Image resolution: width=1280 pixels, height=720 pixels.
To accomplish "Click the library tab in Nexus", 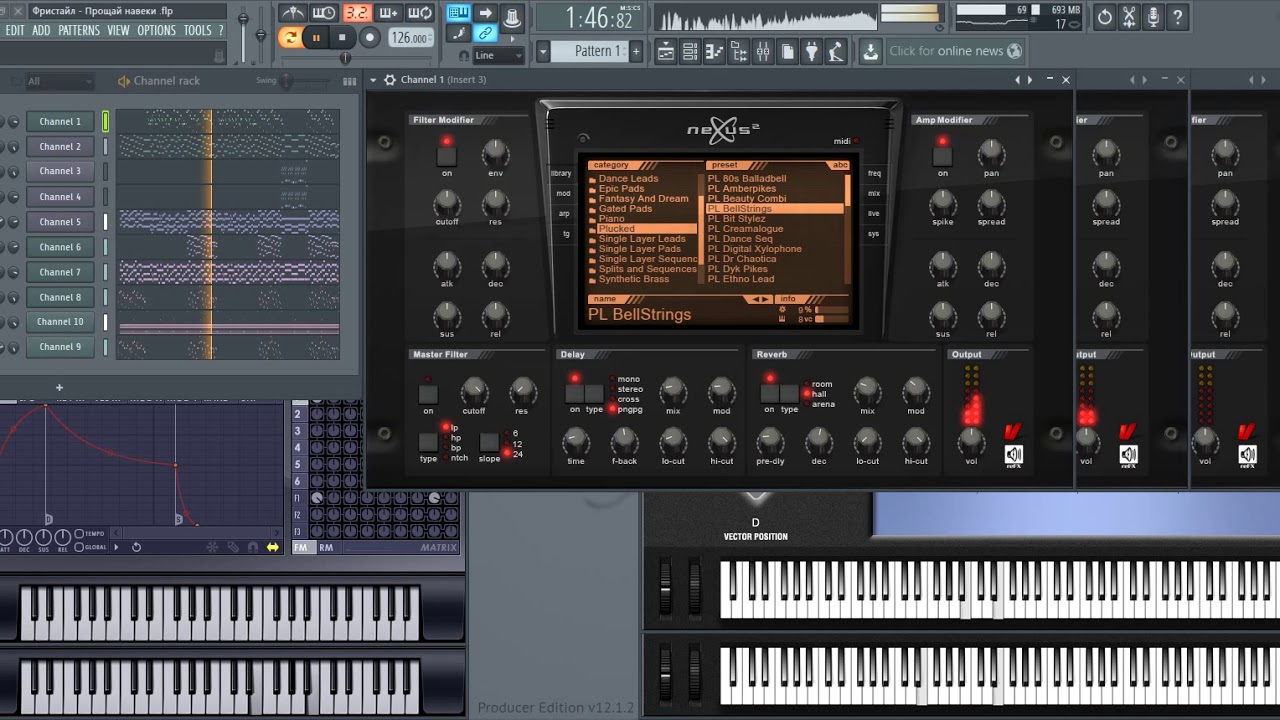I will (x=561, y=173).
